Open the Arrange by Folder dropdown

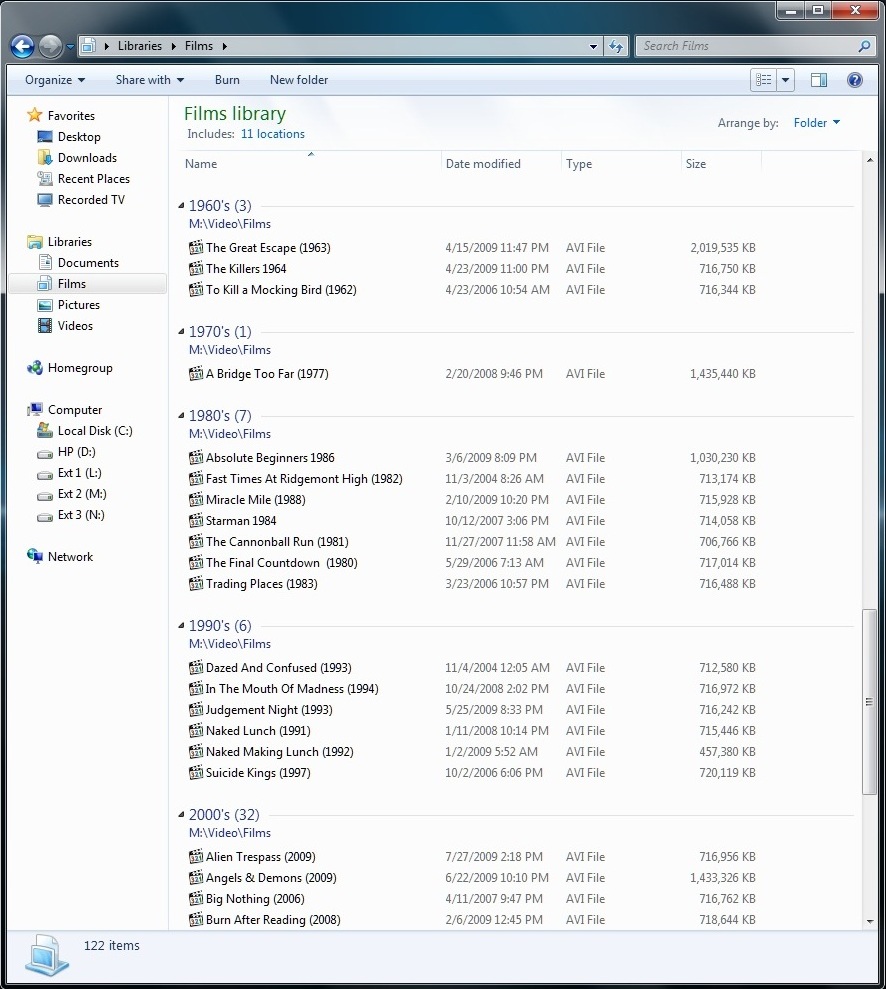pyautogui.click(x=816, y=122)
